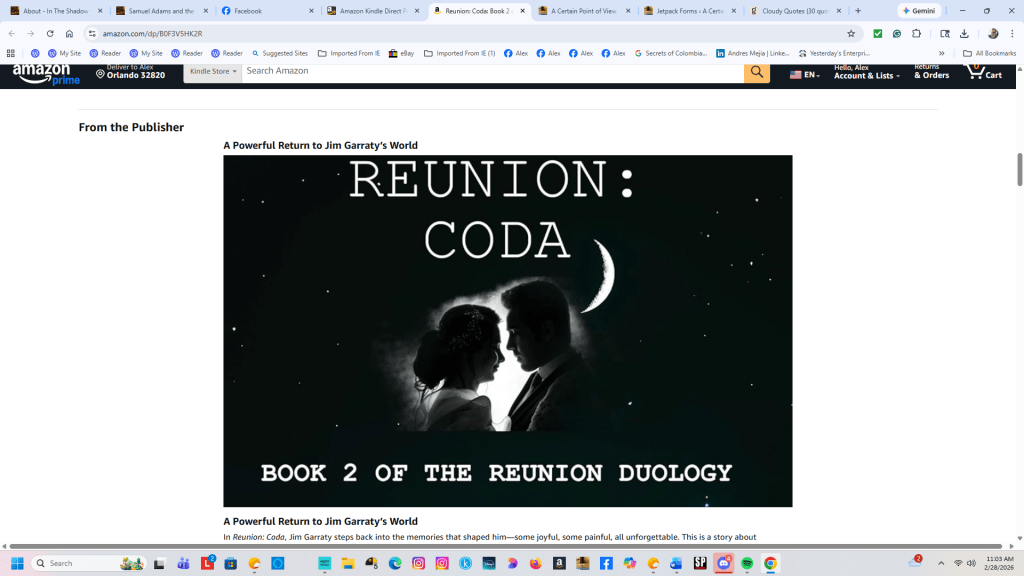Open Returns & Orders link
The image size is (1024, 576).
(x=931, y=72)
